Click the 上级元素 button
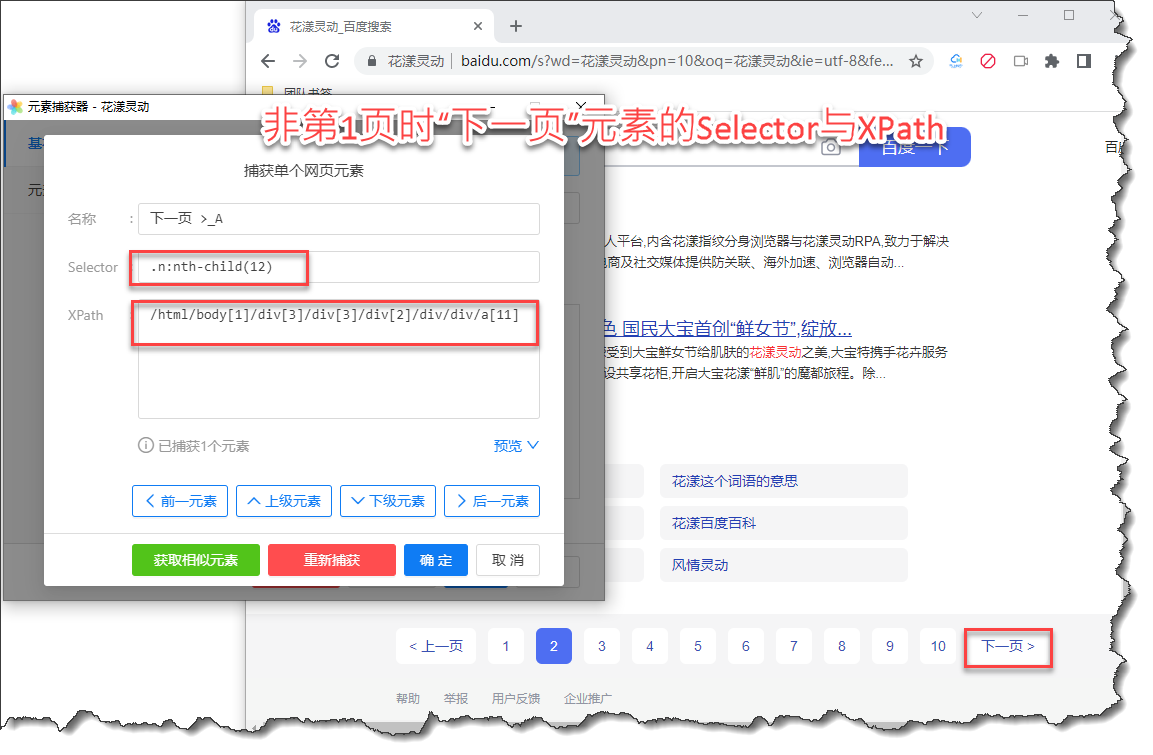The width and height of the screenshot is (1153, 755). (x=284, y=501)
